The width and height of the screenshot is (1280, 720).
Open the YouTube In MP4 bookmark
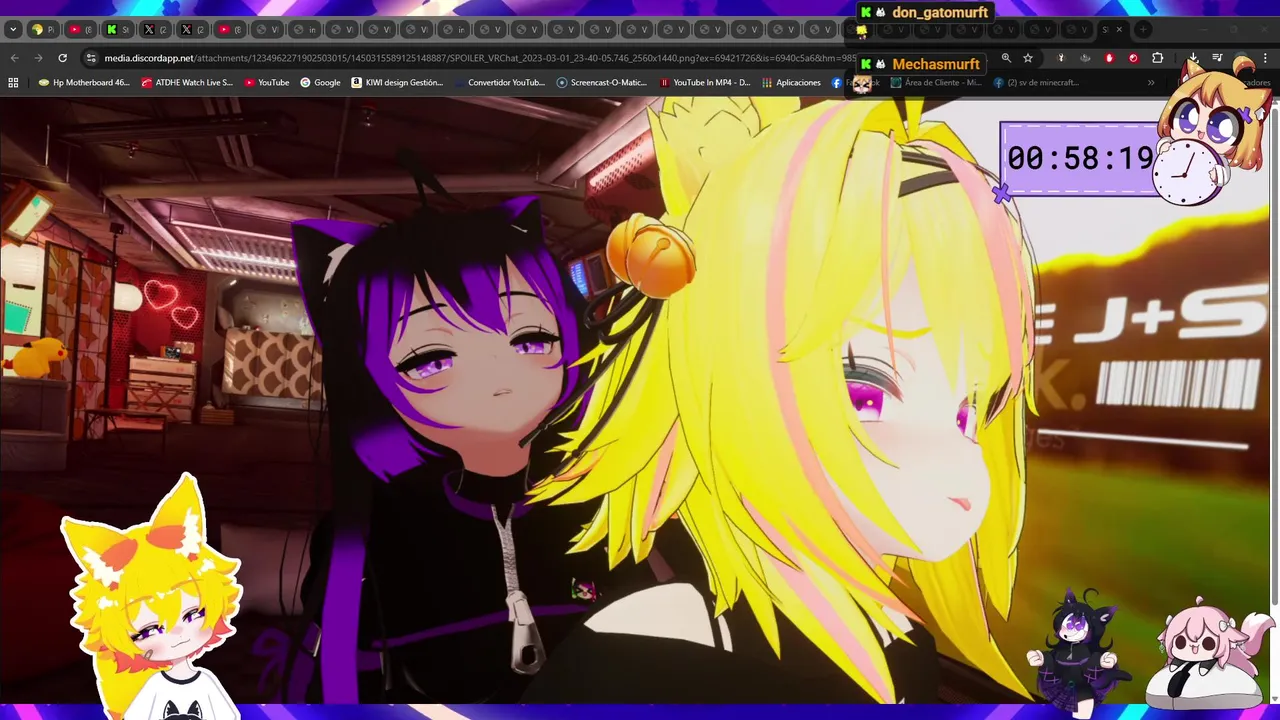pos(706,83)
